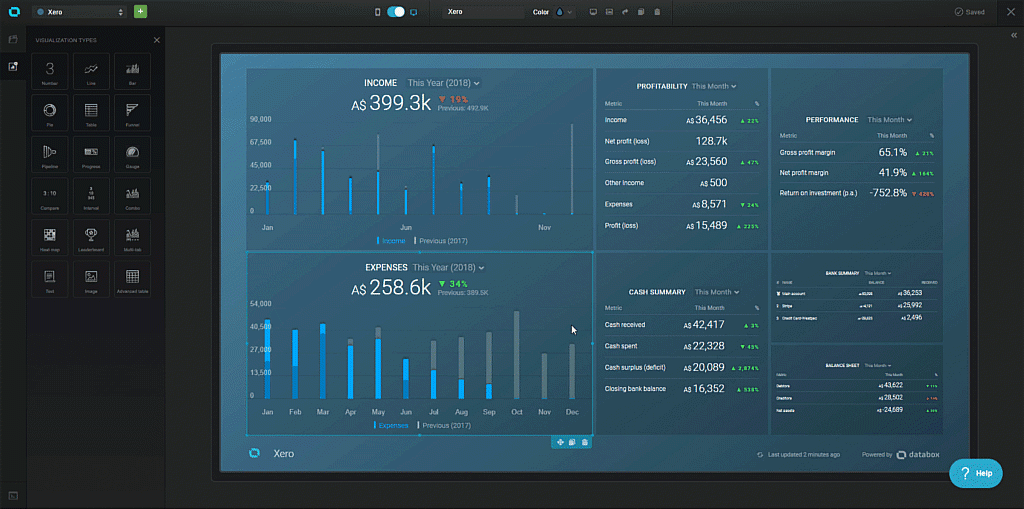The image size is (1024, 509).
Task: Click the Closing bank balance row
Action: [682, 389]
